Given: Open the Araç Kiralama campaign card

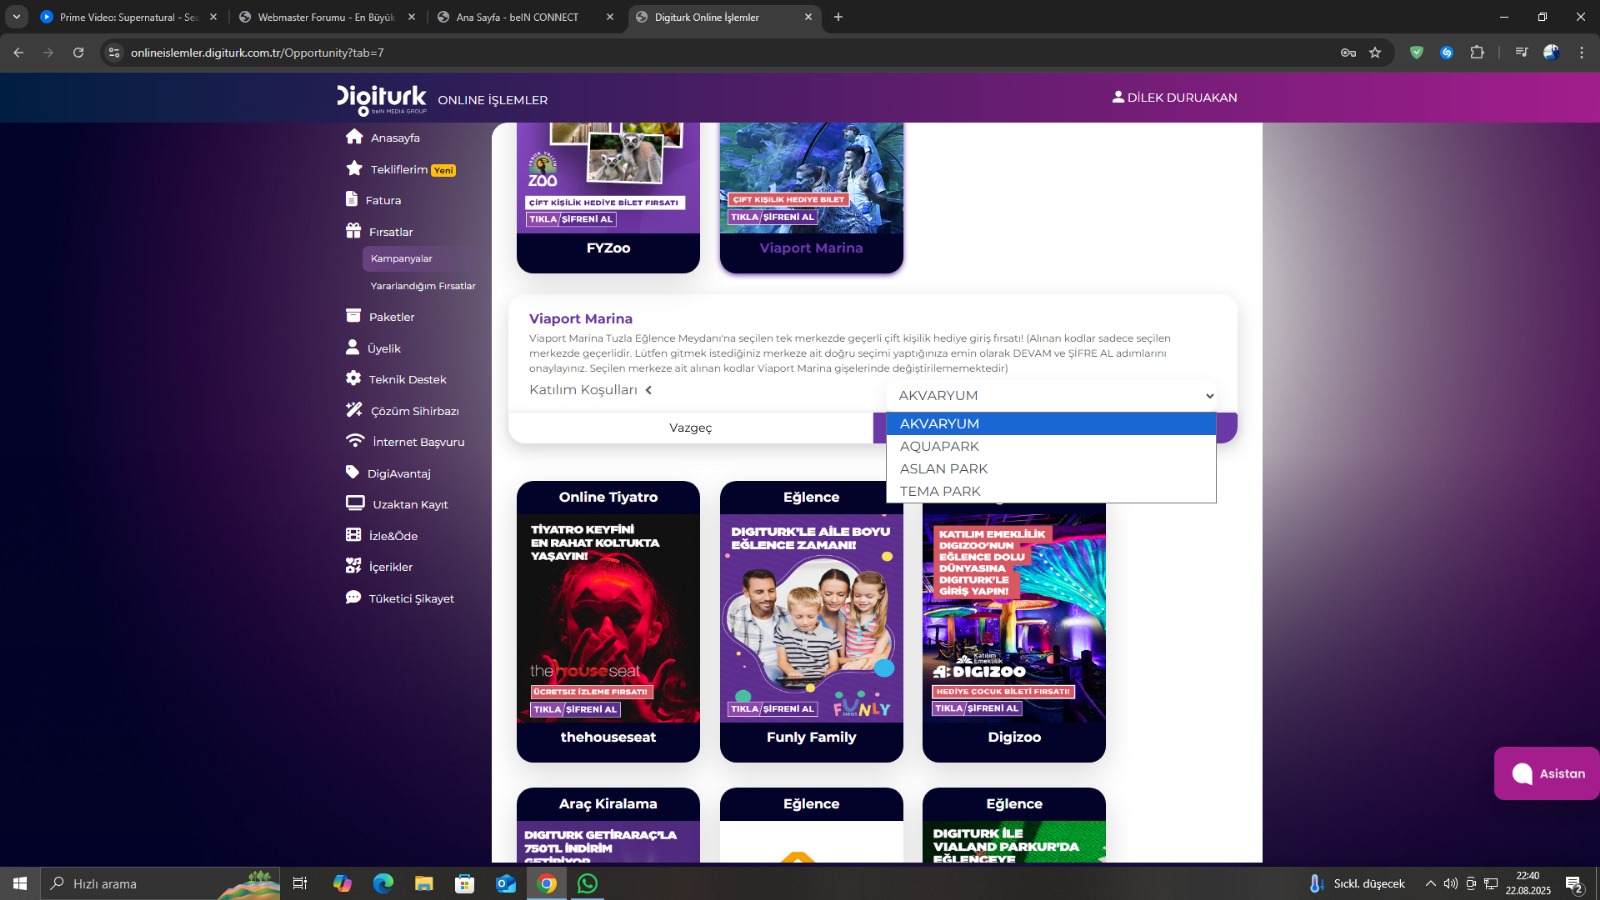Looking at the screenshot, I should tap(608, 825).
